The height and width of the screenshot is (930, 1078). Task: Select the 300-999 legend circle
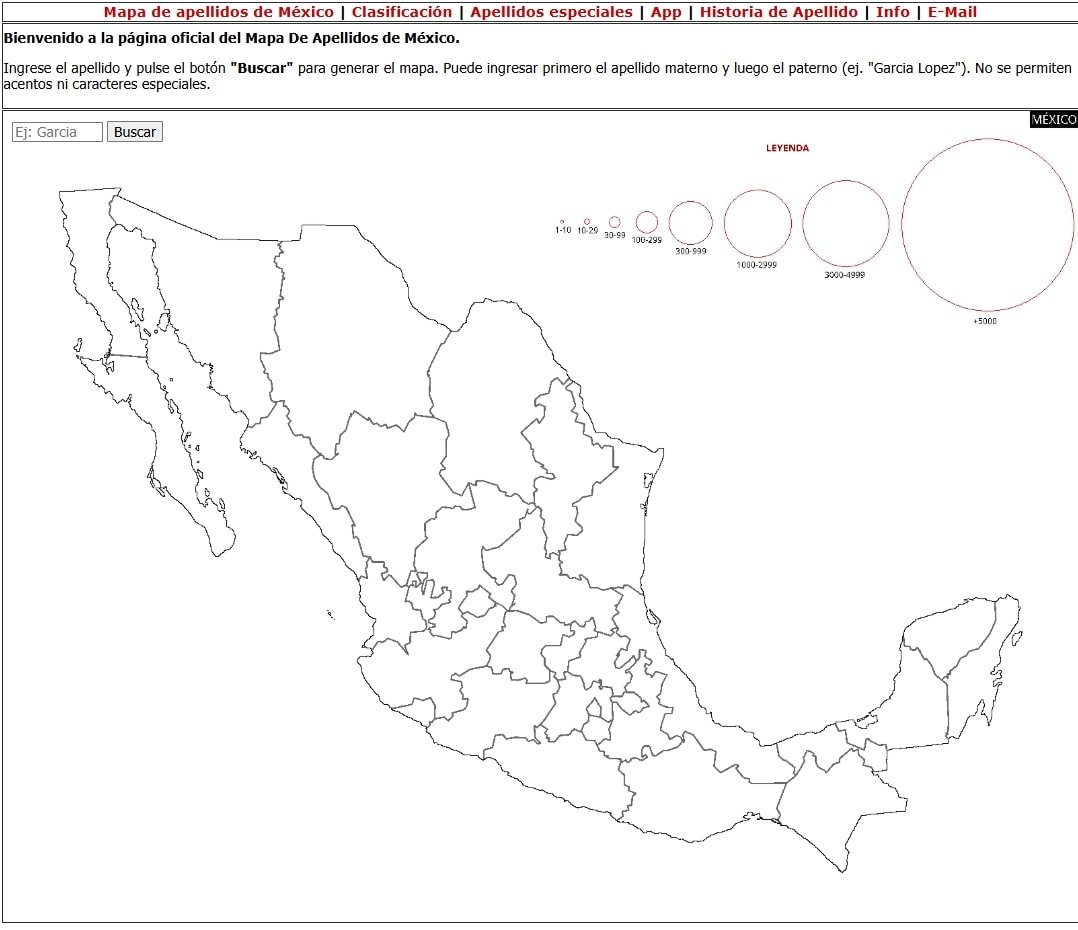coord(690,222)
